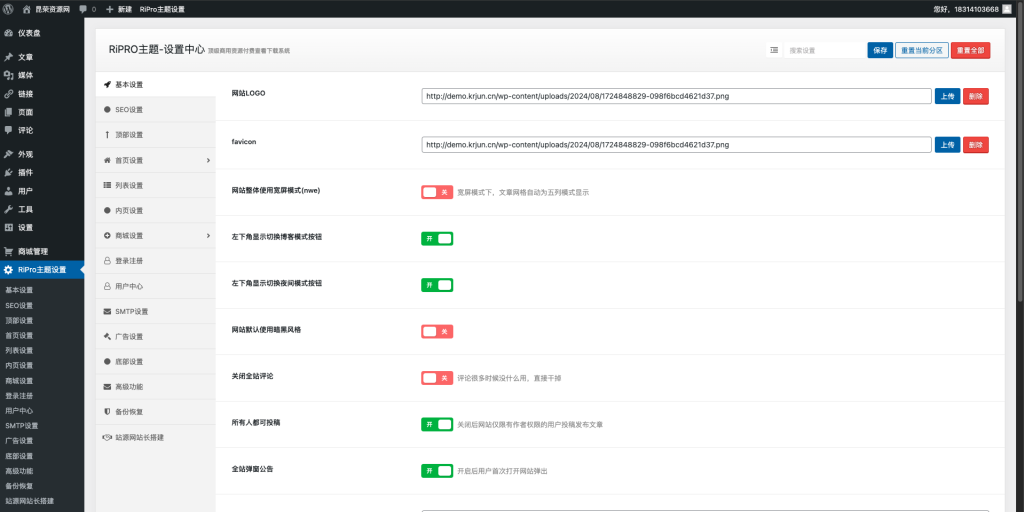Viewport: 1024px width, 512px height.
Task: Open 登录注册 tab in settings panel
Action: coord(155,261)
